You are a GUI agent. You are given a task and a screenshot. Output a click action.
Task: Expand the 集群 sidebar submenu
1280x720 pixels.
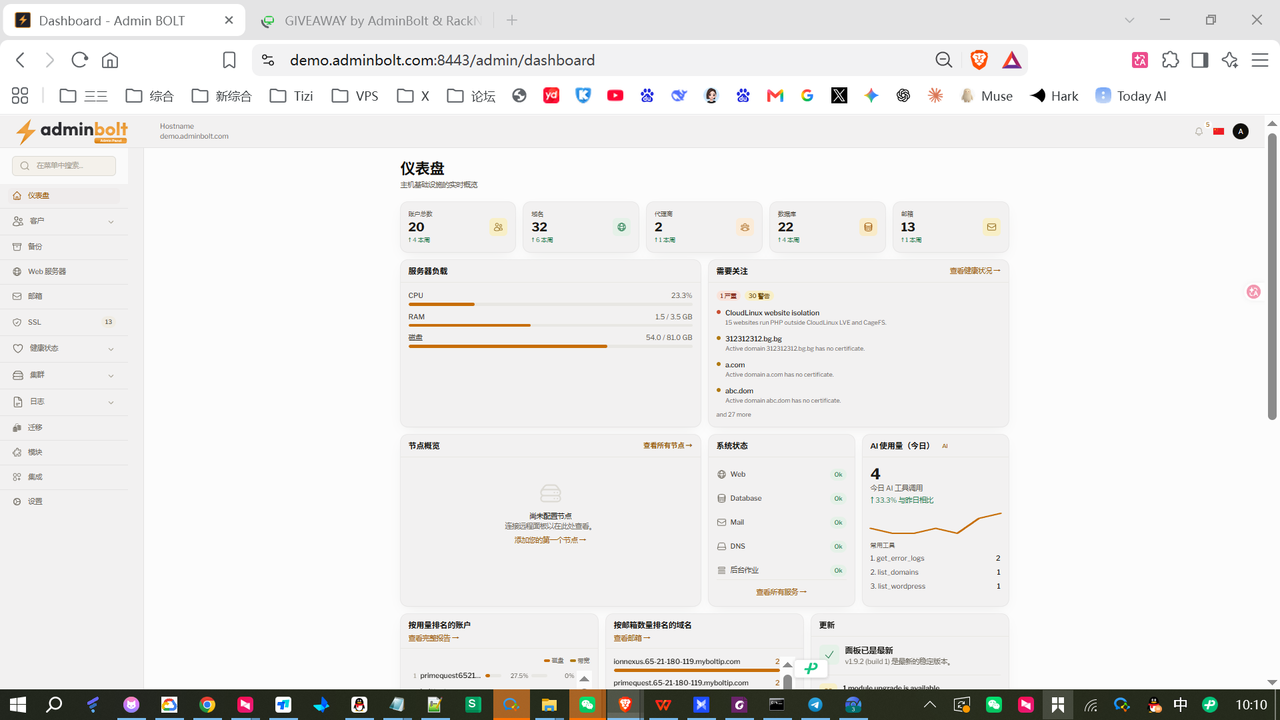coord(111,375)
